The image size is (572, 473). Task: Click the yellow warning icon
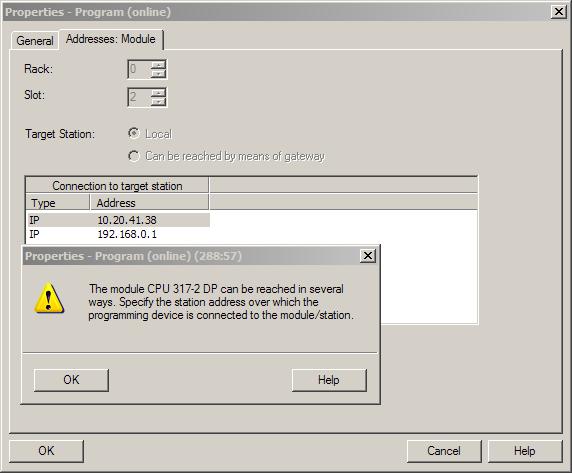point(49,298)
